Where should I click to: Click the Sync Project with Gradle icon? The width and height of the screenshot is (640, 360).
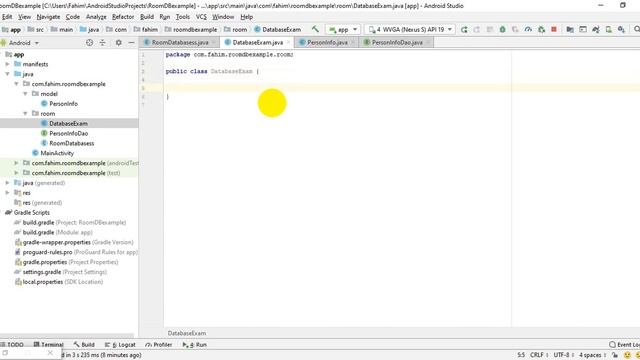pos(596,29)
